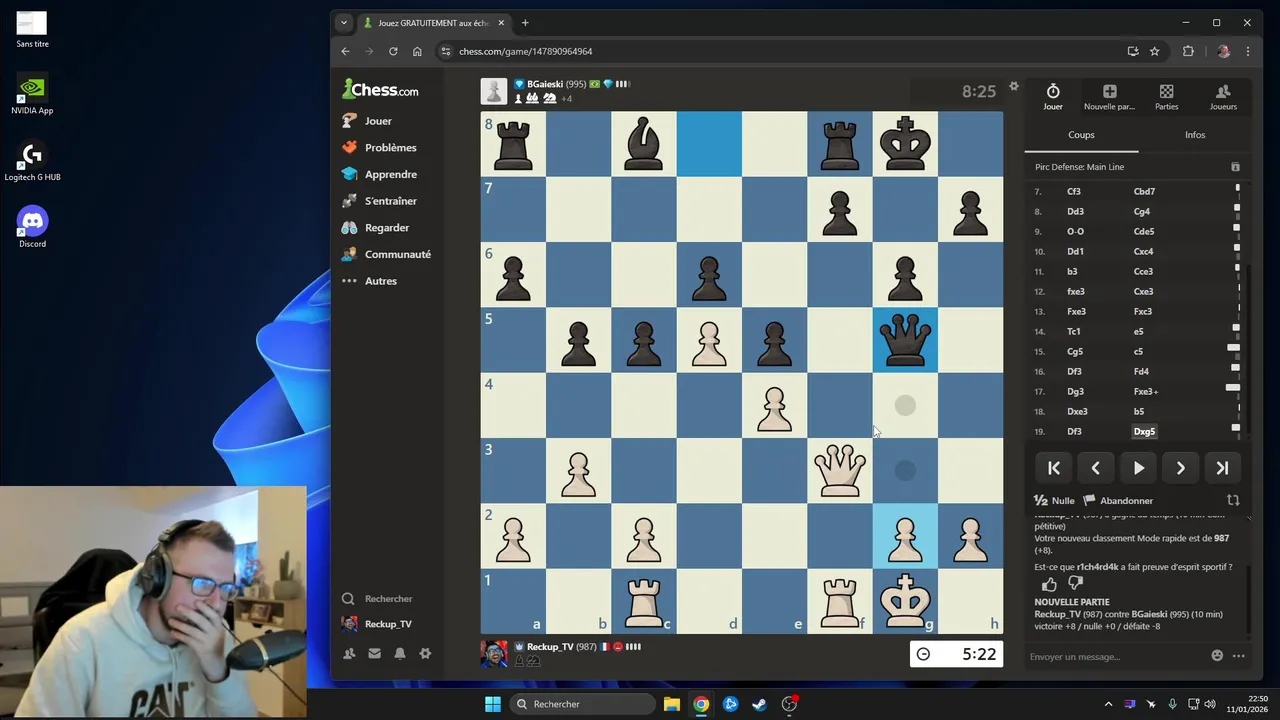Open a new Chrome tab
The width and height of the screenshot is (1280, 720).
[525, 23]
